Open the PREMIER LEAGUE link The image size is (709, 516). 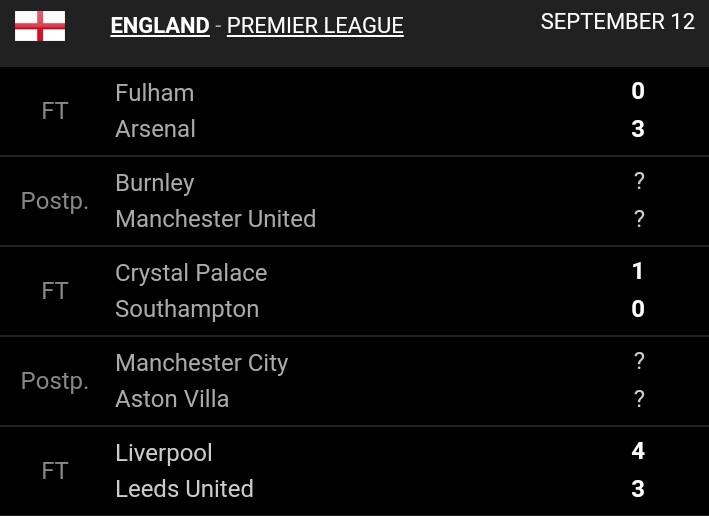click(x=315, y=26)
